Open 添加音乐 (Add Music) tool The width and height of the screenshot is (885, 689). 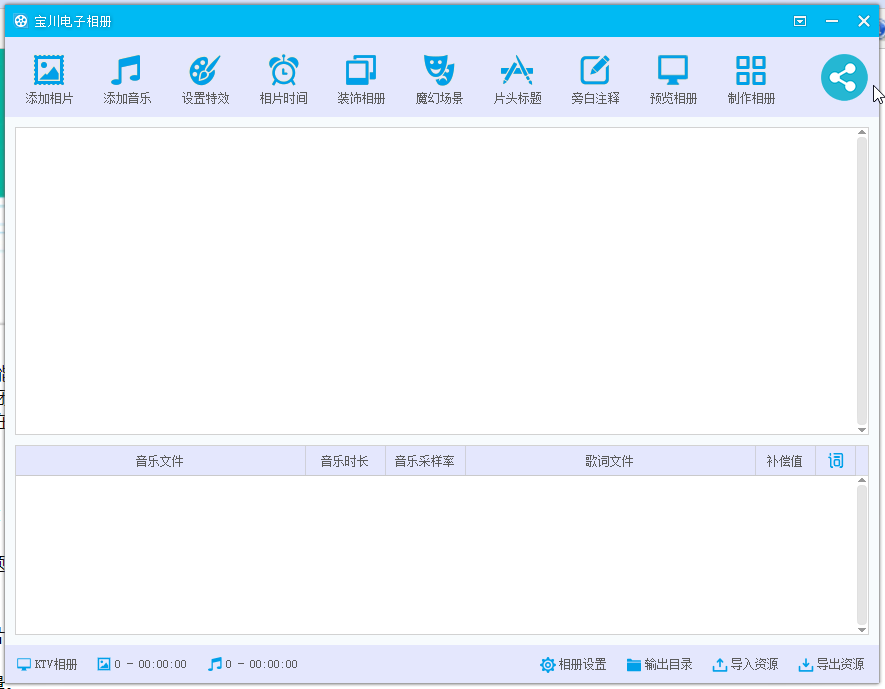[x=127, y=71]
